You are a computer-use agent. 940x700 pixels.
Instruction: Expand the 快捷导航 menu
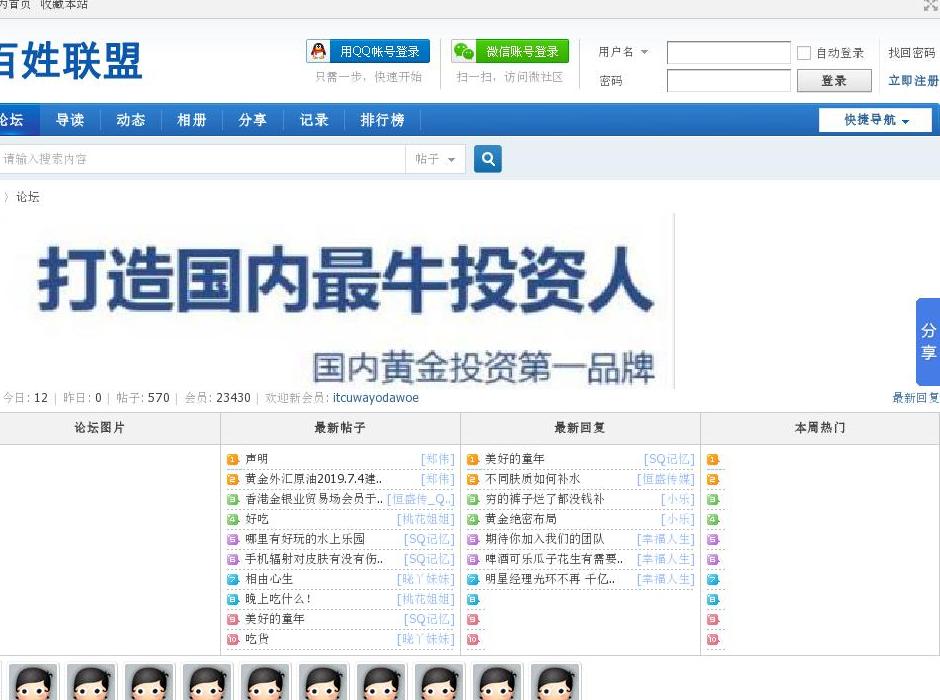tap(875, 120)
